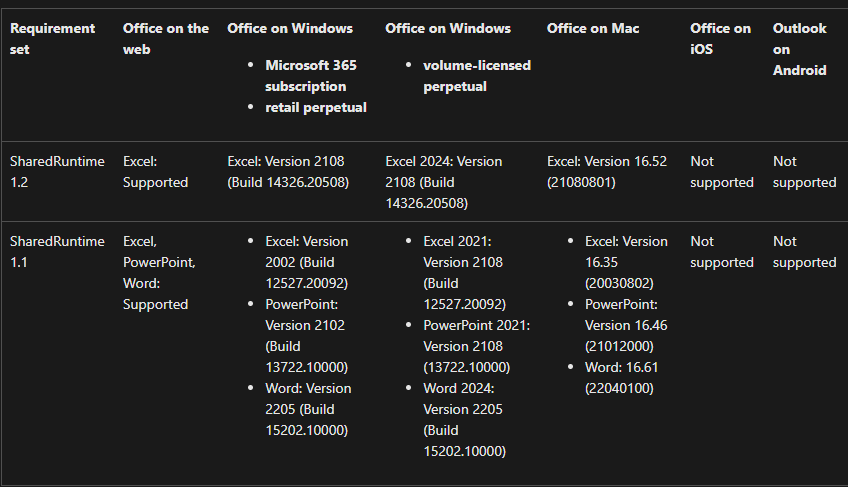
Task: Click the 'volume-licensed perpetual' bullet text
Action: 477,76
